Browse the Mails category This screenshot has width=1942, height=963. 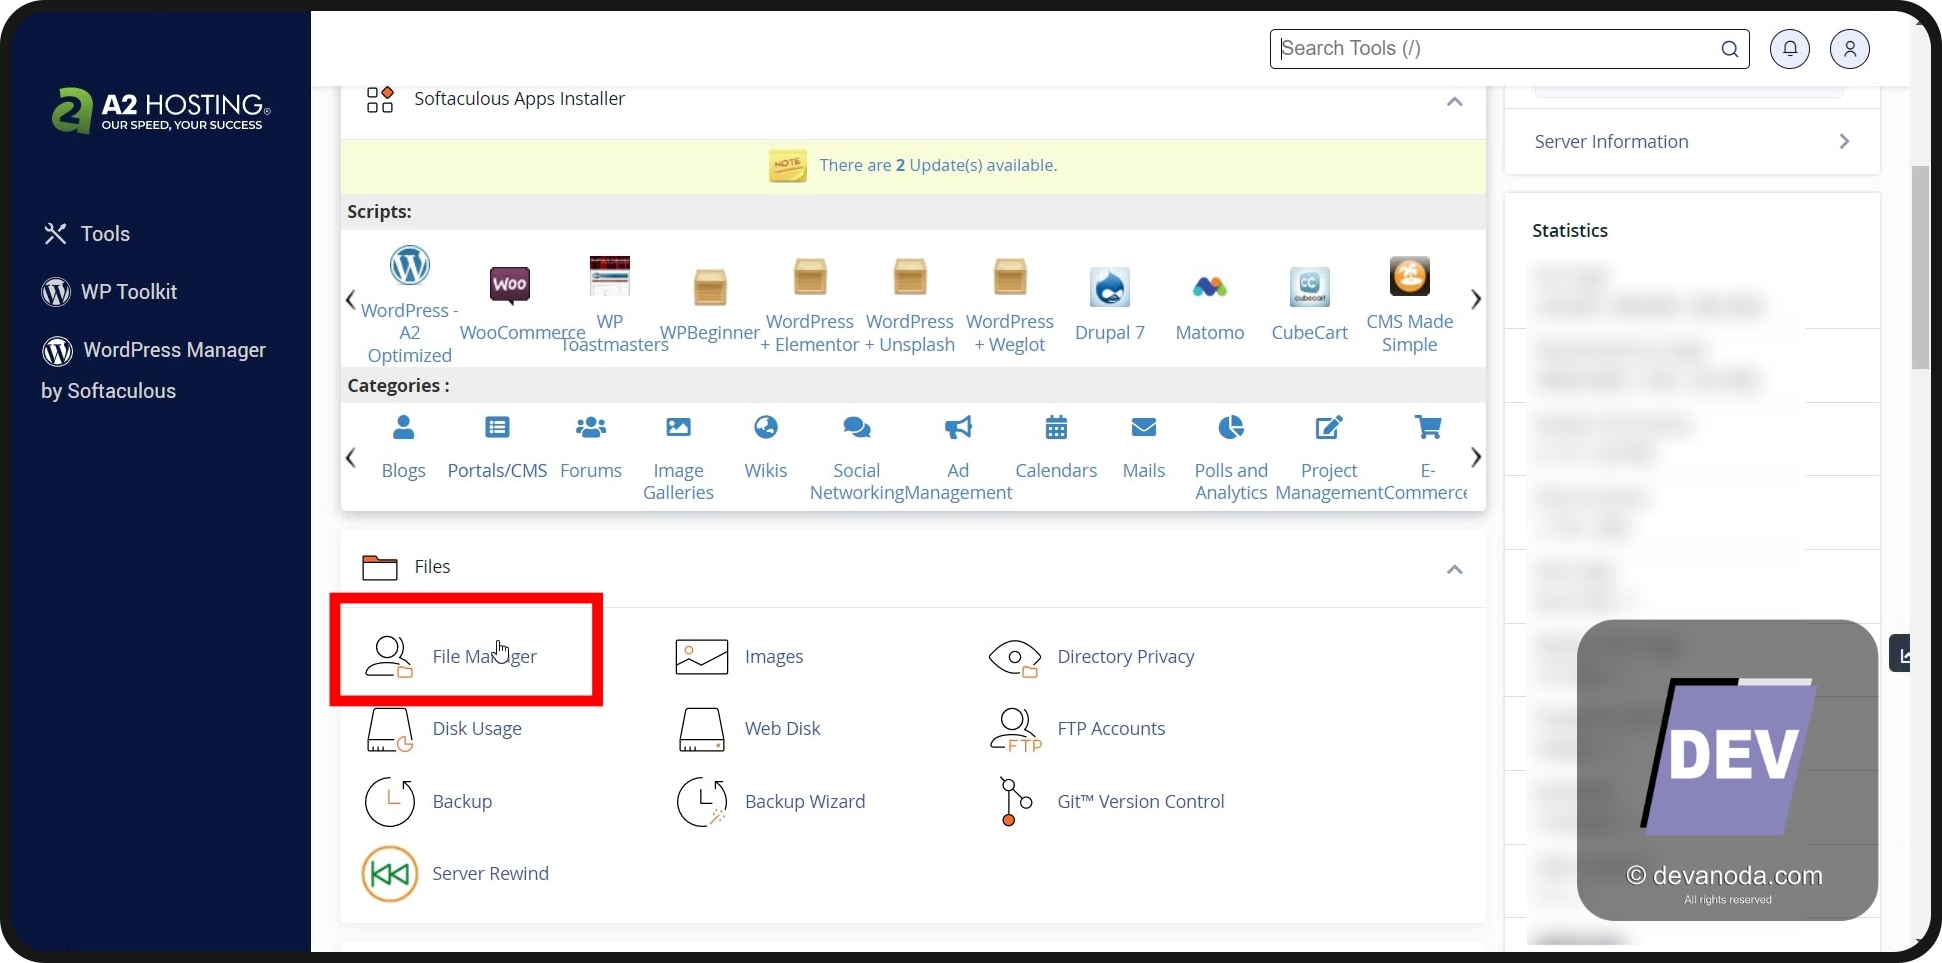(1144, 428)
